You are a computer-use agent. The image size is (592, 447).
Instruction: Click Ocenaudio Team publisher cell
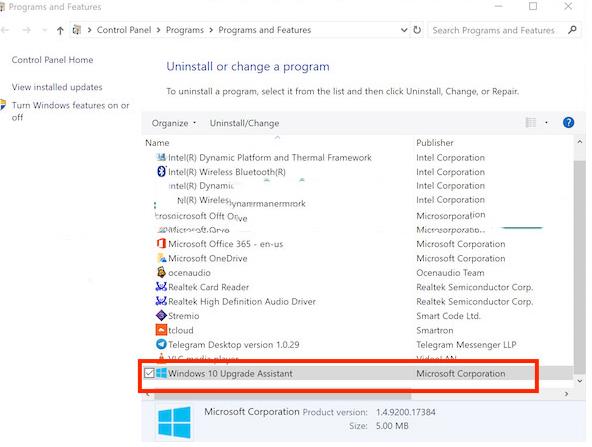pyautogui.click(x=450, y=273)
